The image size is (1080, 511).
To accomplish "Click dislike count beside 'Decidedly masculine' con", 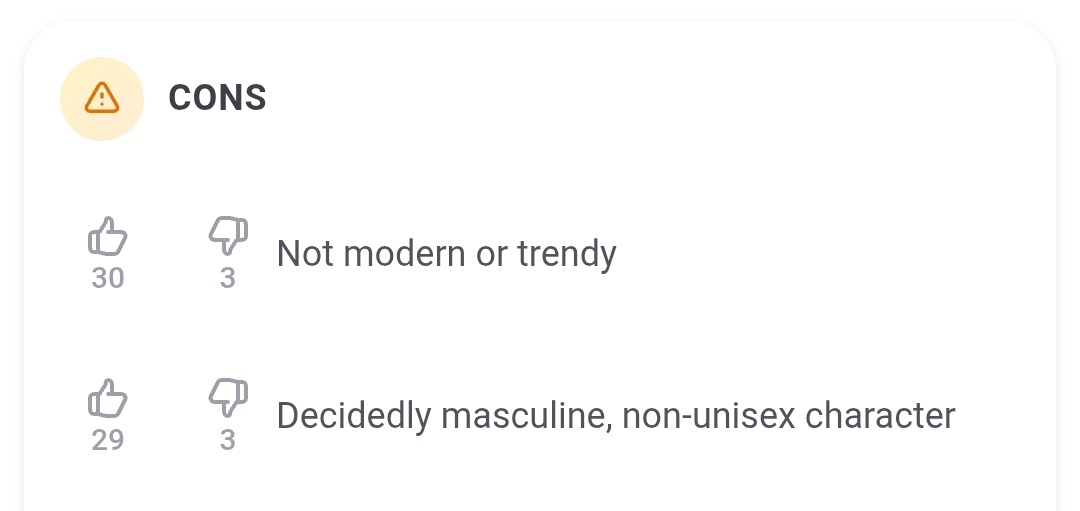I will coord(227,439).
